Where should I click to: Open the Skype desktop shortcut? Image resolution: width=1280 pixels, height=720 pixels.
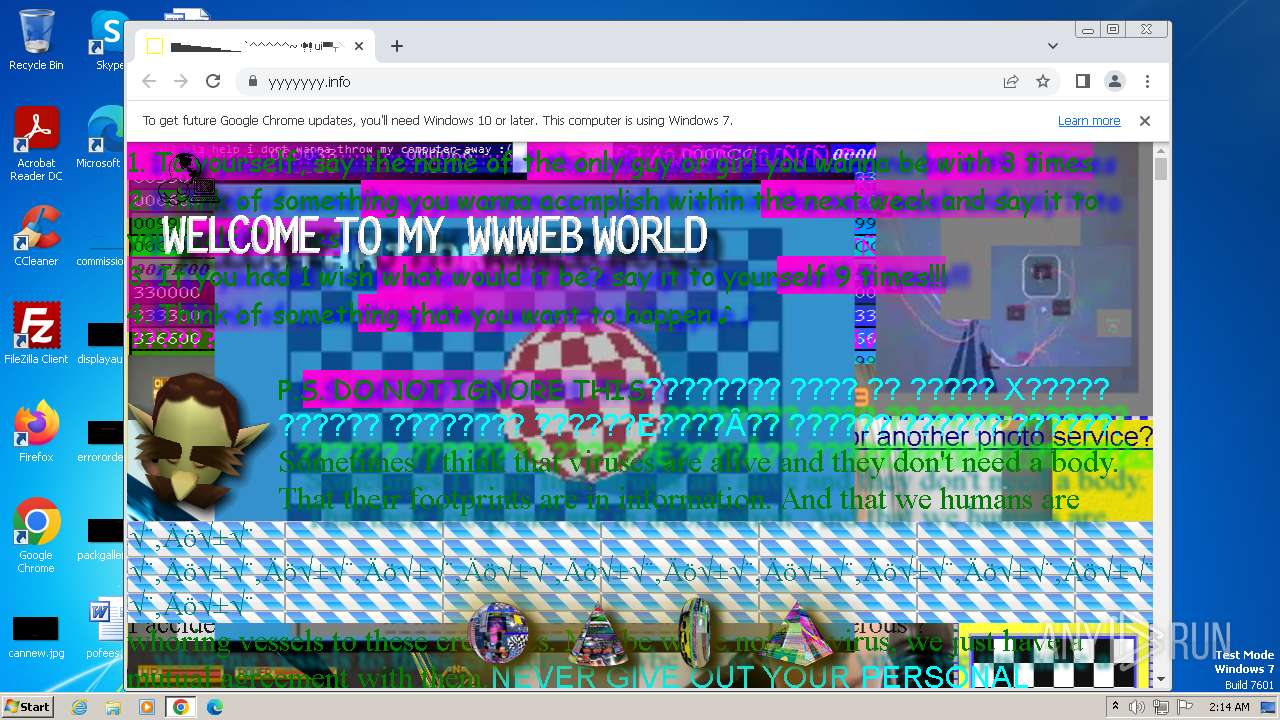[108, 40]
